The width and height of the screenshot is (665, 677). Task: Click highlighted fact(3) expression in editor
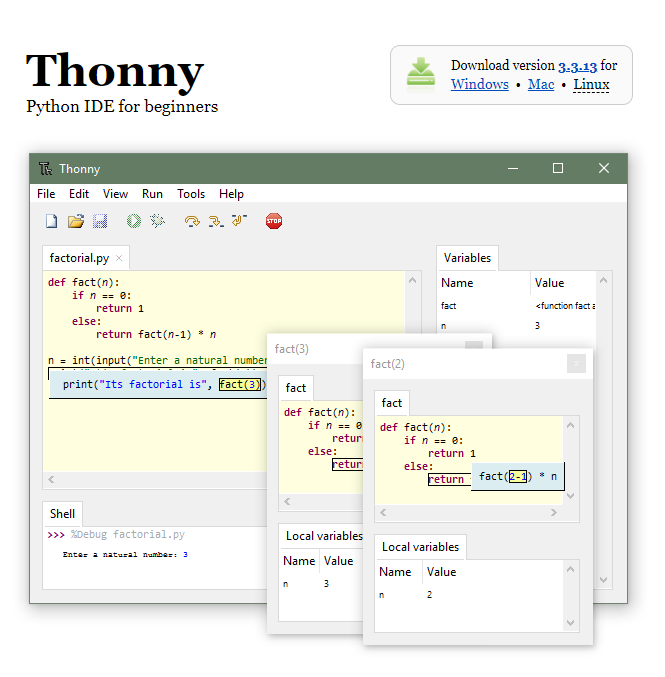pyautogui.click(x=240, y=384)
